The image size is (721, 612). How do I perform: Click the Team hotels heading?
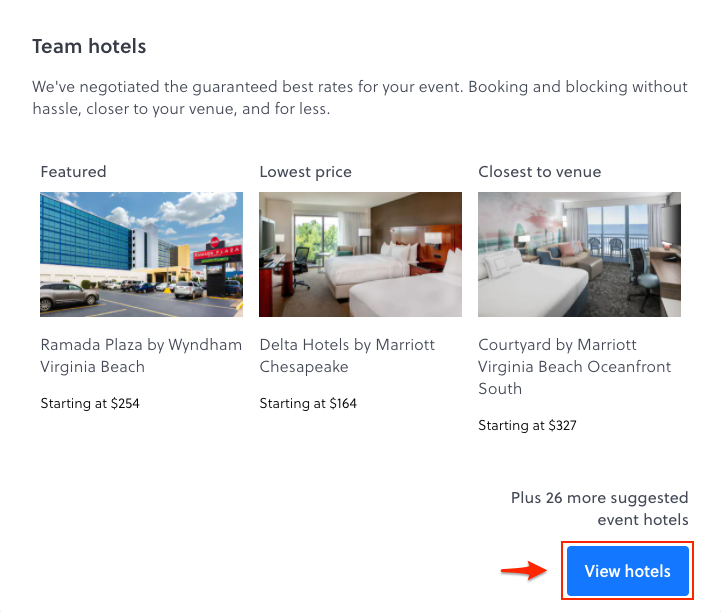point(89,46)
